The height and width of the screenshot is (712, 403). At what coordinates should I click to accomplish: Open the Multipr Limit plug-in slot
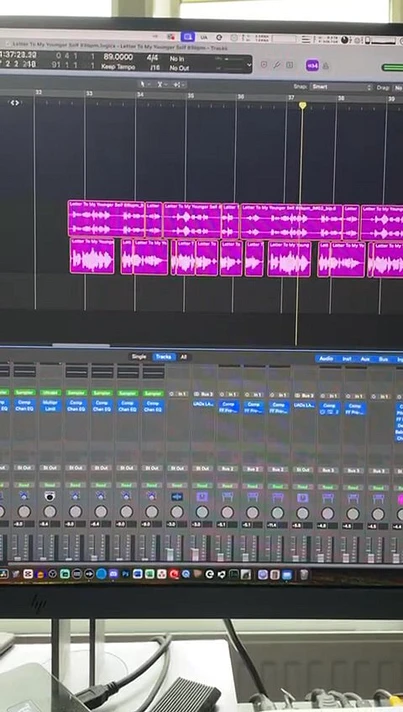[x=50, y=405]
